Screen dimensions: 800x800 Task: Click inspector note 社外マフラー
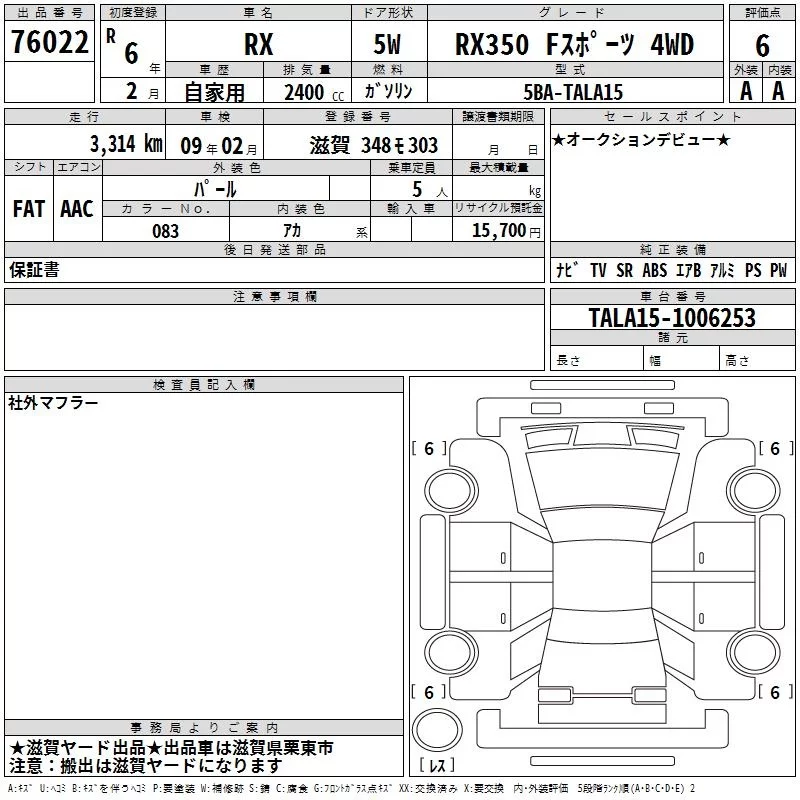coord(53,403)
